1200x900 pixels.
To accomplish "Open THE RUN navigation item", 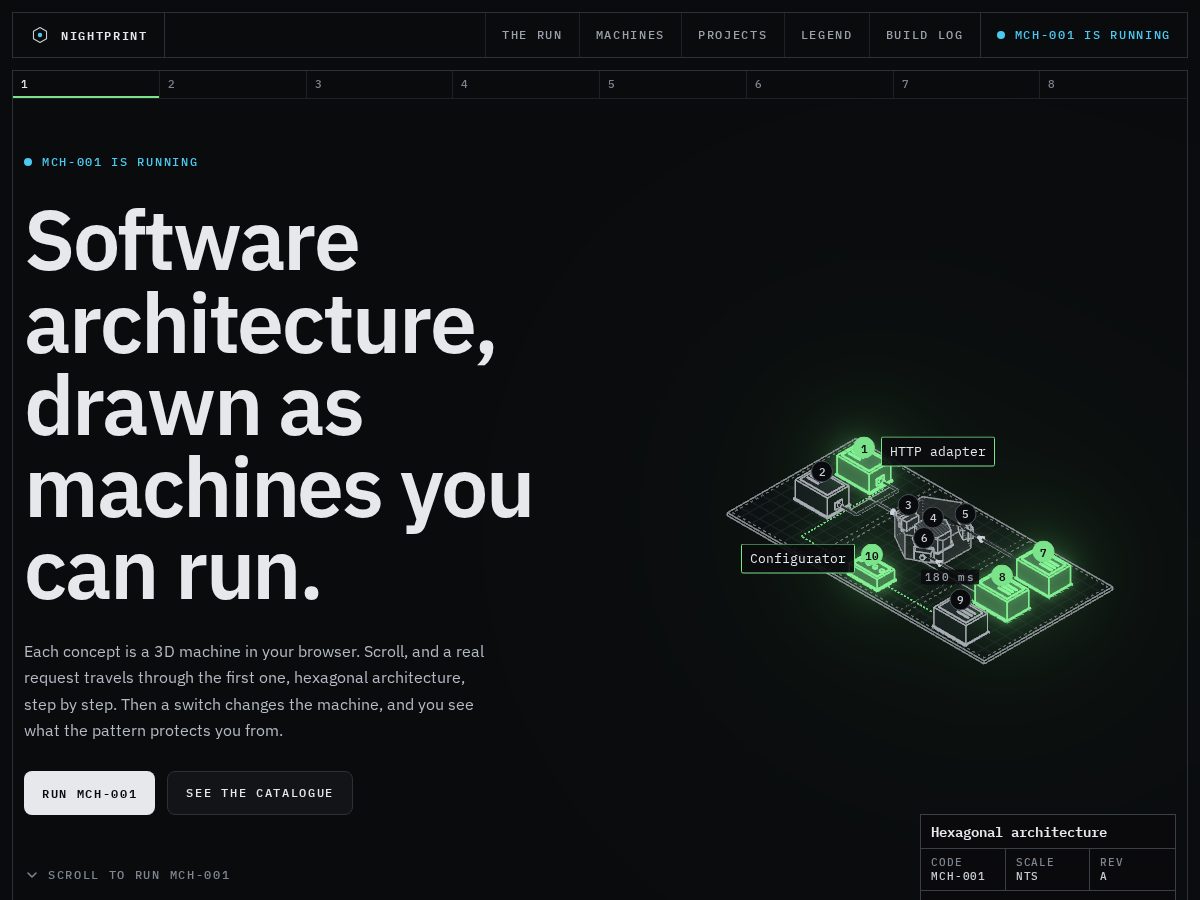I will pos(532,35).
